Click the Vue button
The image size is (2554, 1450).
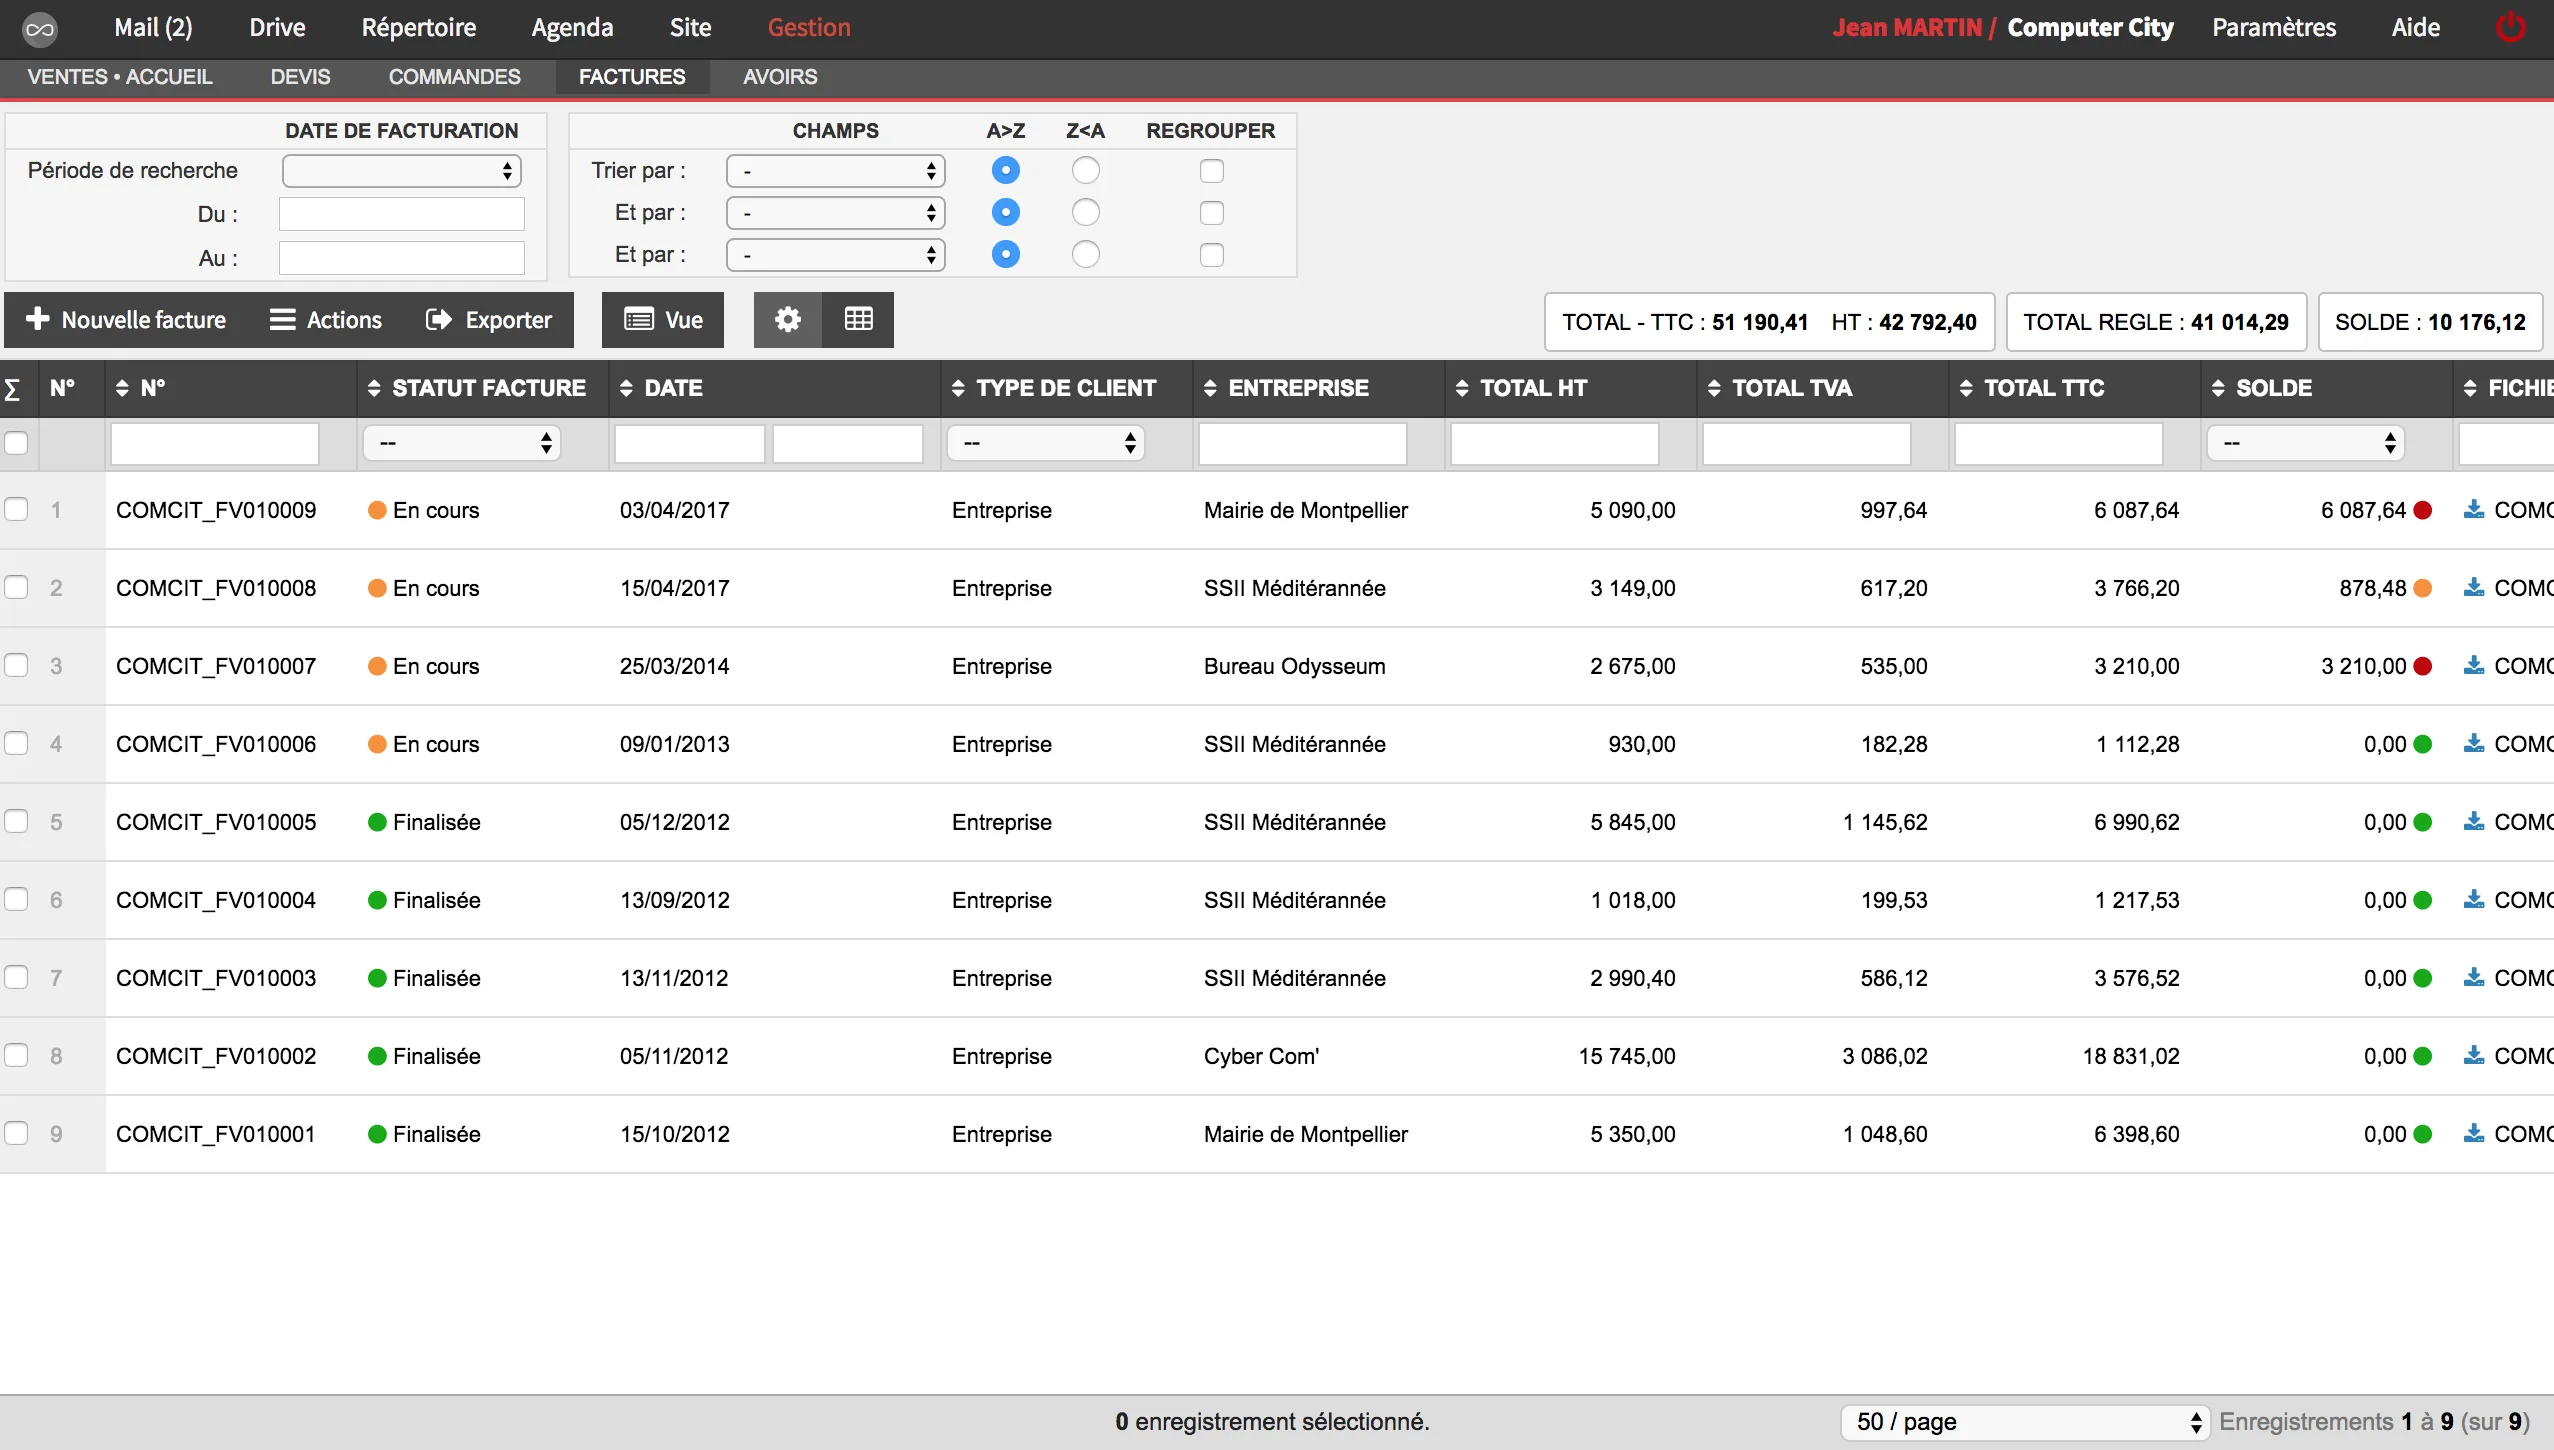pos(663,320)
